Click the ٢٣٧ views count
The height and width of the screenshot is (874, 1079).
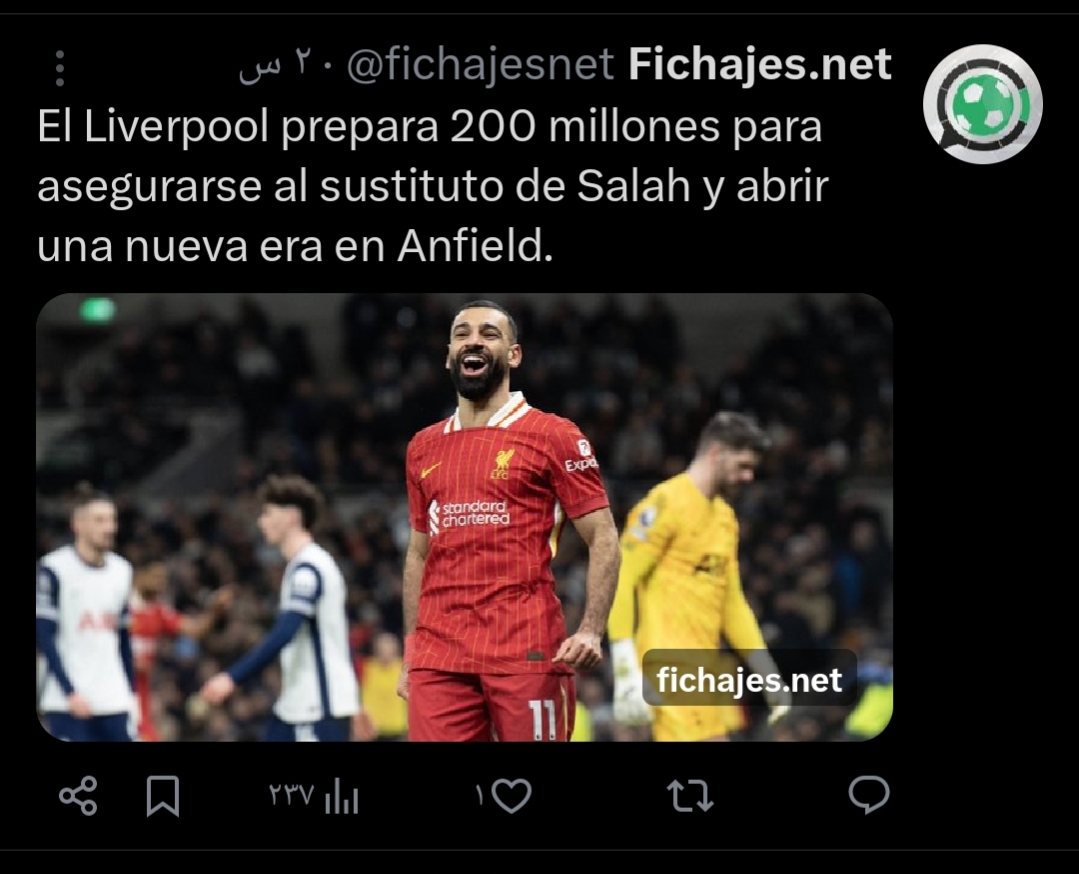(292, 795)
